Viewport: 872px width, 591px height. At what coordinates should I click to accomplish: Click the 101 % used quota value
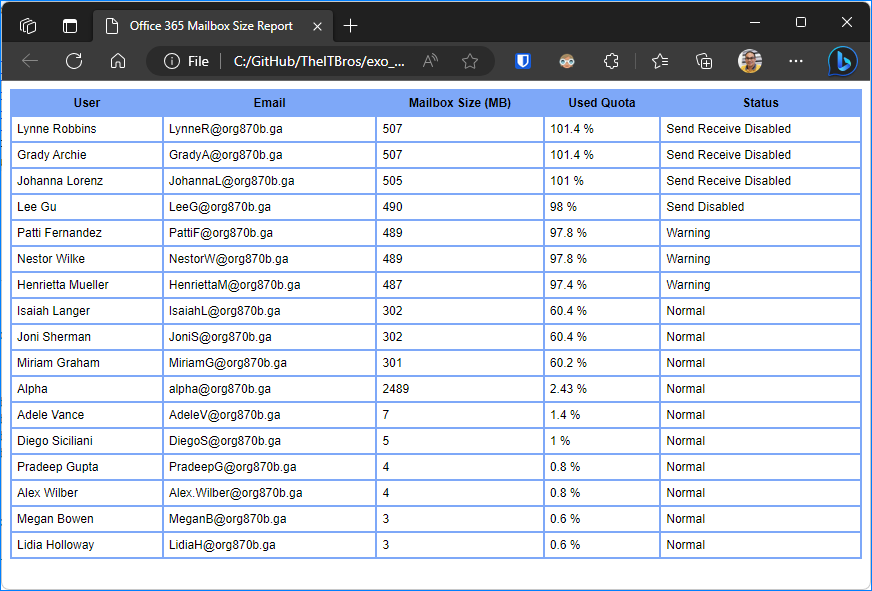567,181
